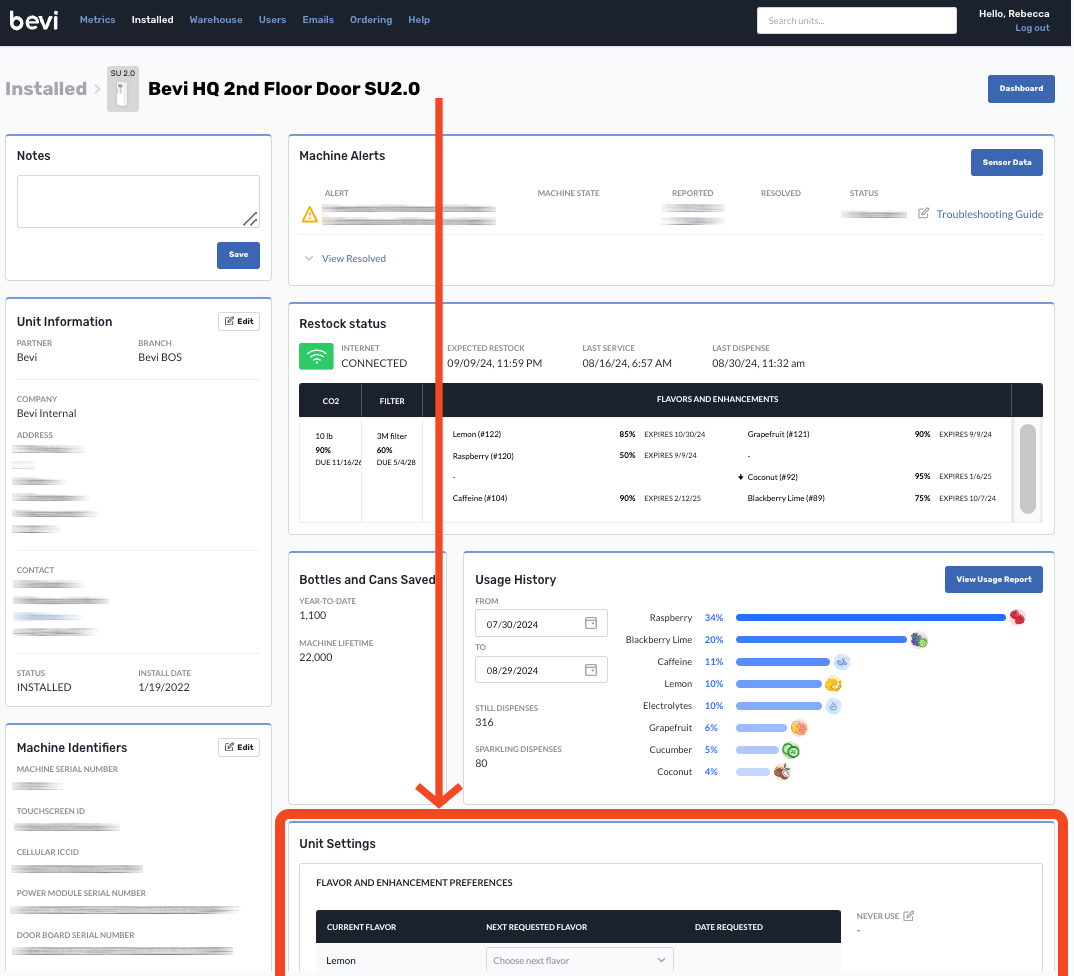Click the Grapefruit (#121) flavor entry
Viewport: 1074px width, 976px height.
click(778, 434)
